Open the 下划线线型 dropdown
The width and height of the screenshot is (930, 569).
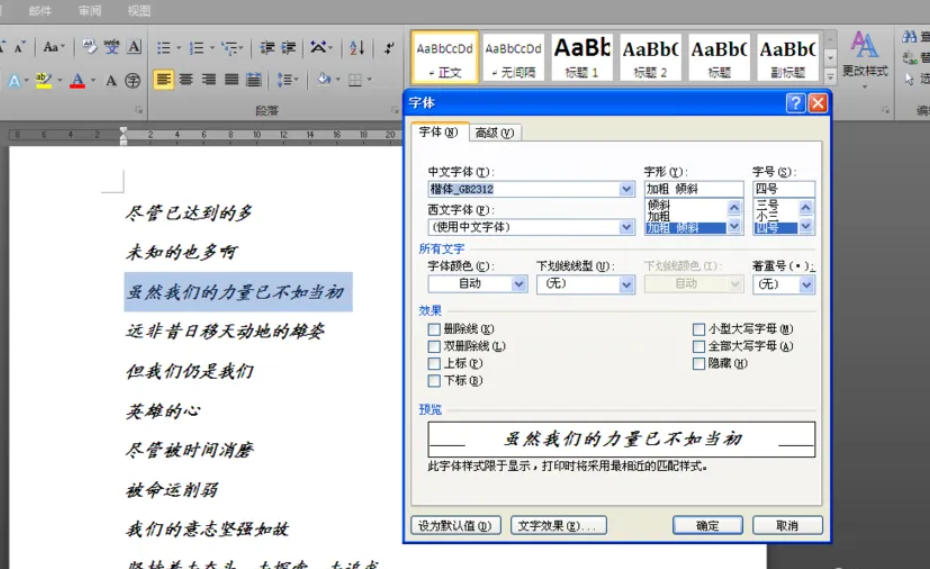click(627, 284)
